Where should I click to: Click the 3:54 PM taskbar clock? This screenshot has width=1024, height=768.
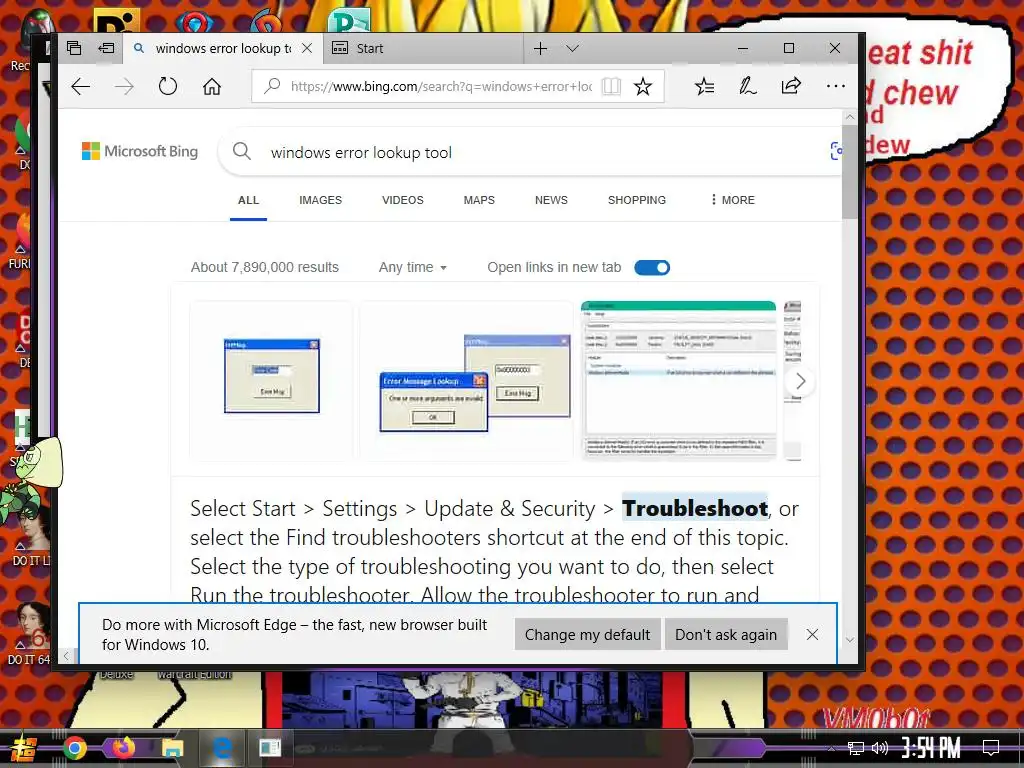931,748
